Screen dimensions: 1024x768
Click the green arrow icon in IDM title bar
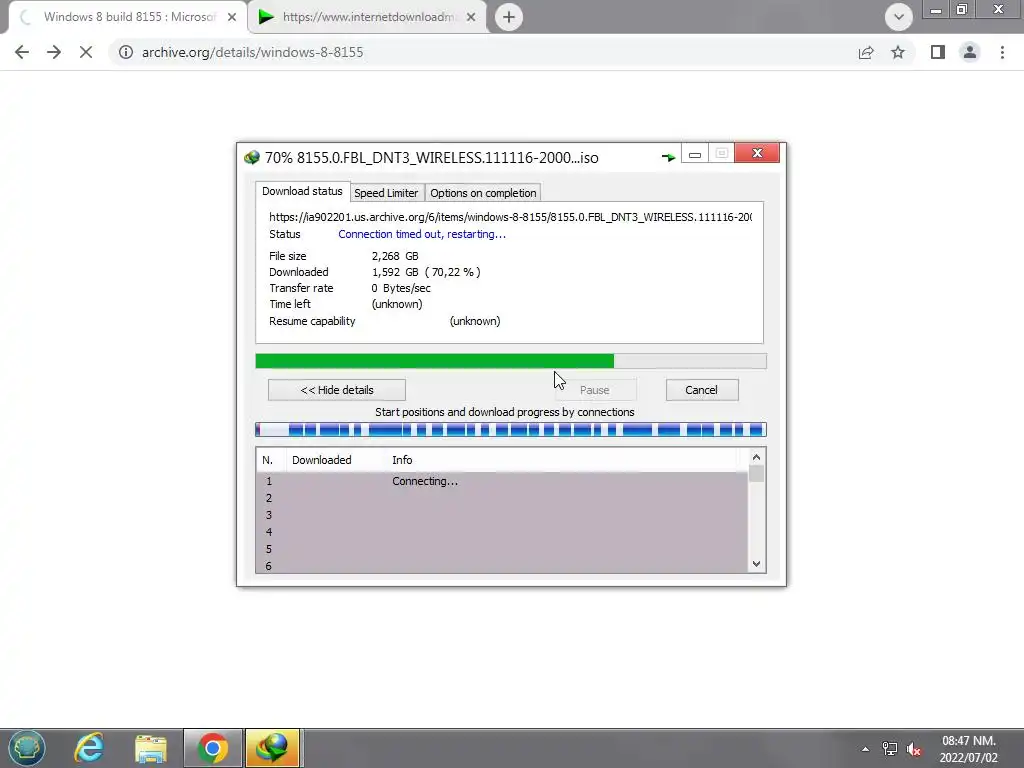[x=668, y=157]
